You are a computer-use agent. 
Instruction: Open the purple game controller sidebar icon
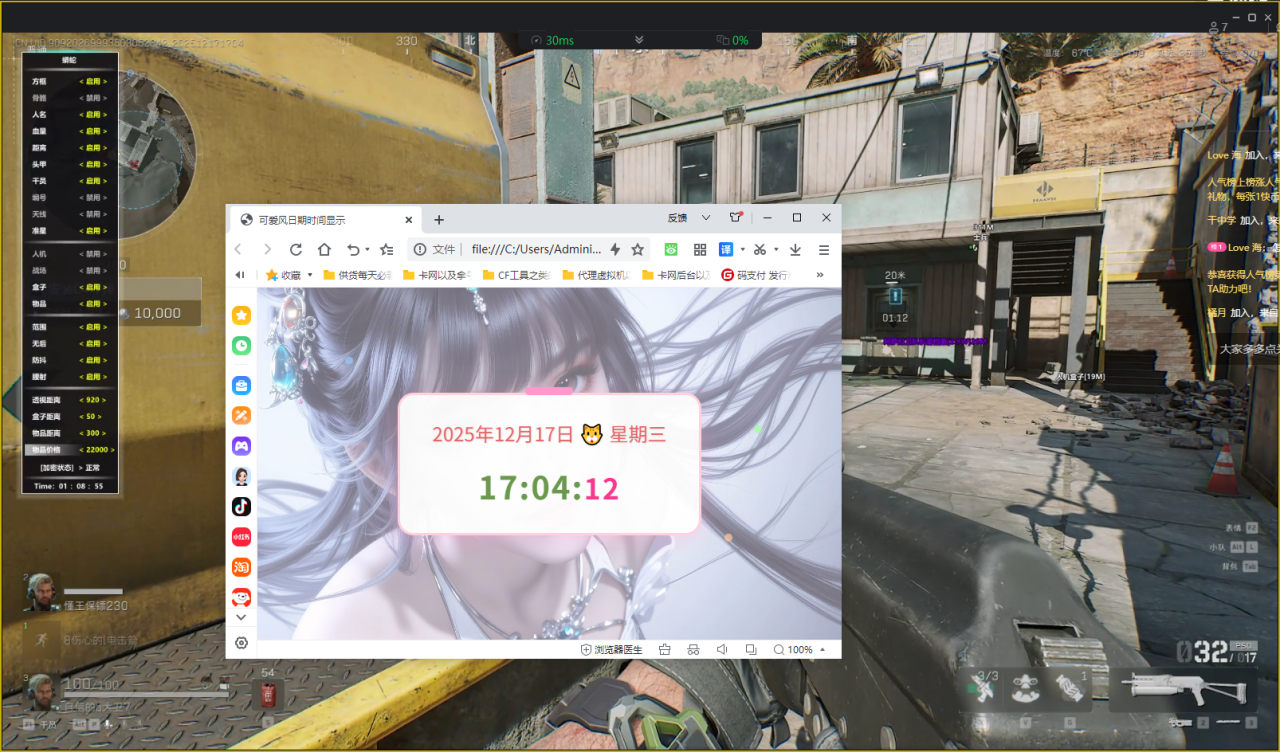tap(240, 445)
